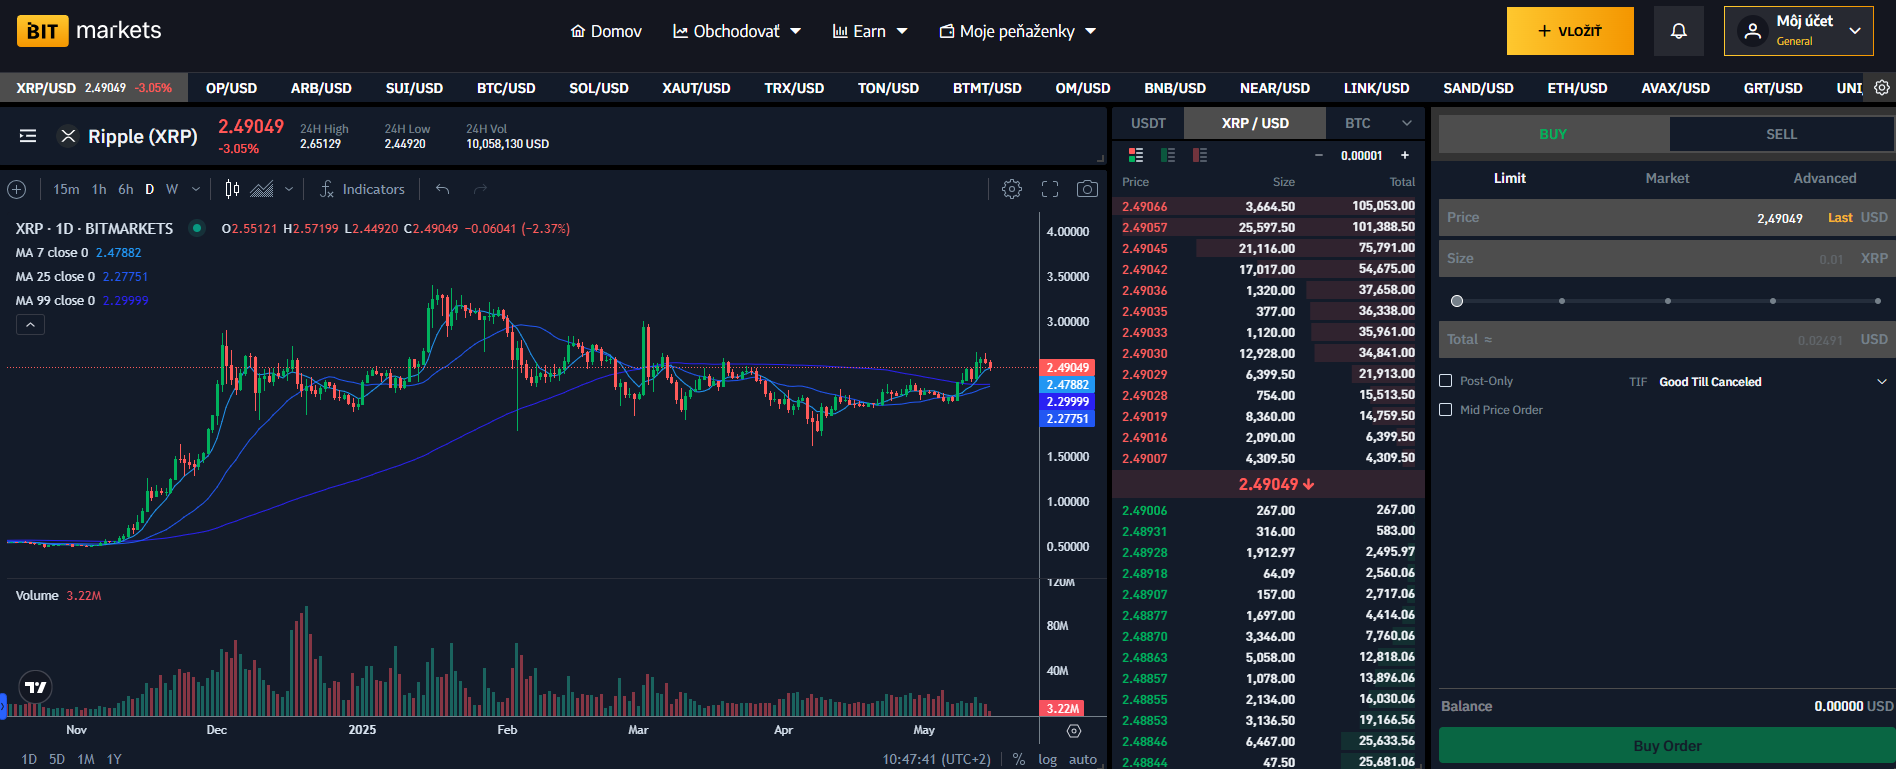This screenshot has width=1896, height=769.
Task: Expand the chart style dropdown arrow
Action: pos(289,189)
